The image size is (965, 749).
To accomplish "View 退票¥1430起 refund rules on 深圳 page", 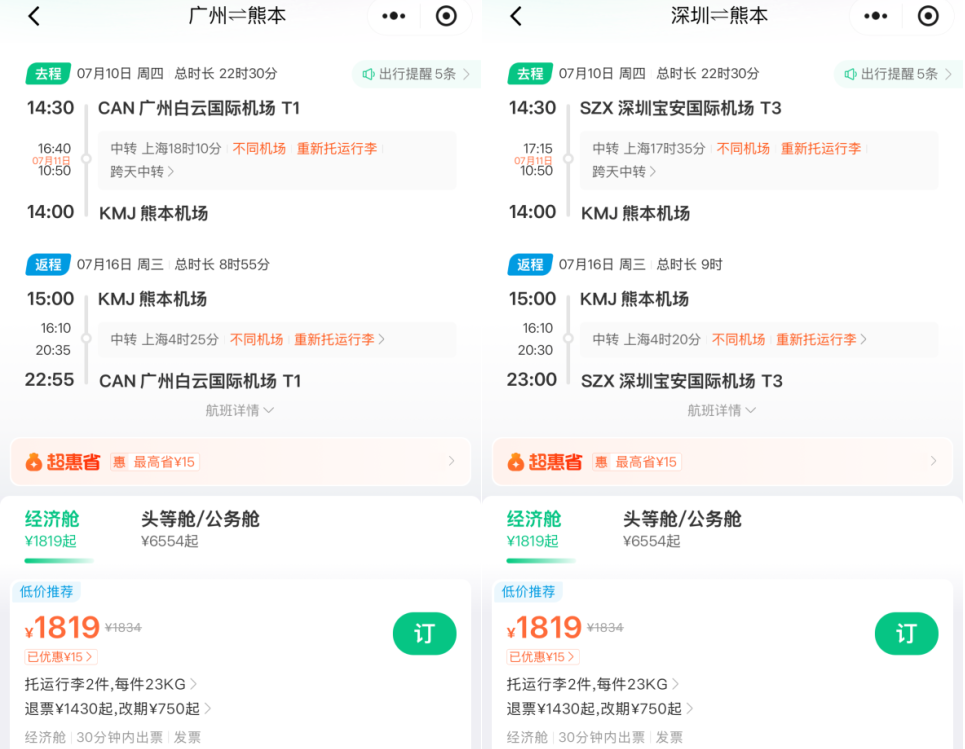I will pos(600,709).
